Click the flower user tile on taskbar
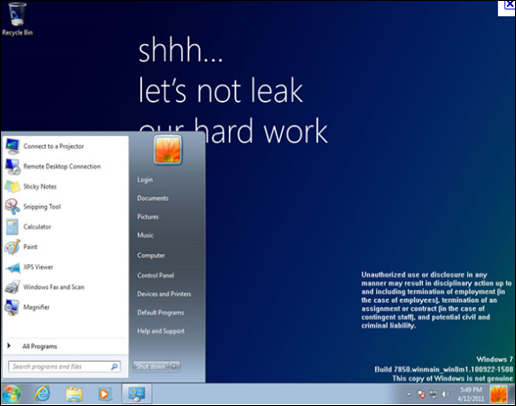This screenshot has width=516, height=406. 499,394
